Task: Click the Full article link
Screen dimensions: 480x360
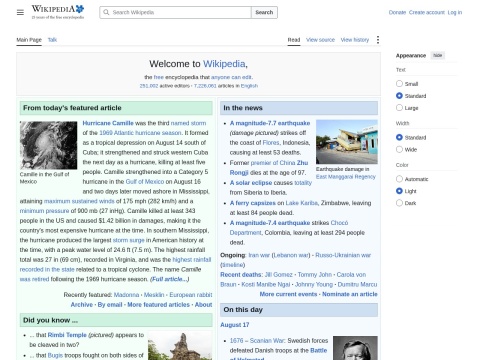Action: click(169, 279)
